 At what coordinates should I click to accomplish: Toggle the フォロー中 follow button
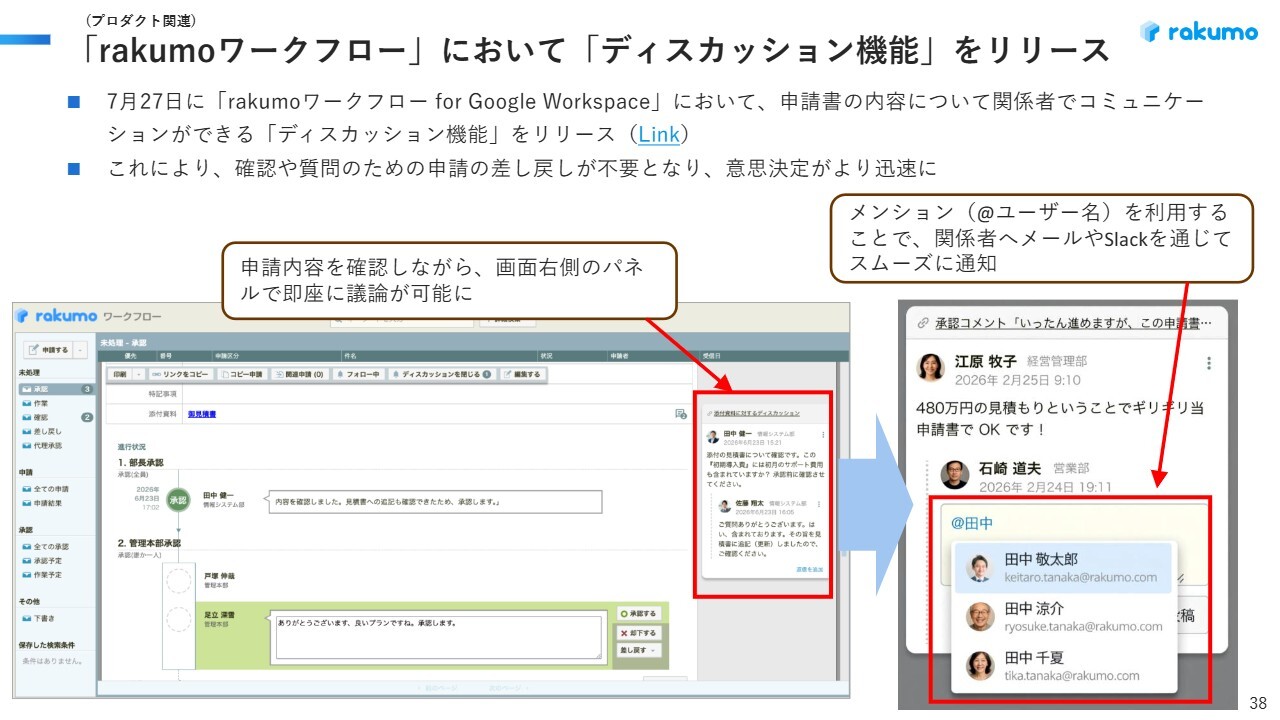pyautogui.click(x=358, y=374)
